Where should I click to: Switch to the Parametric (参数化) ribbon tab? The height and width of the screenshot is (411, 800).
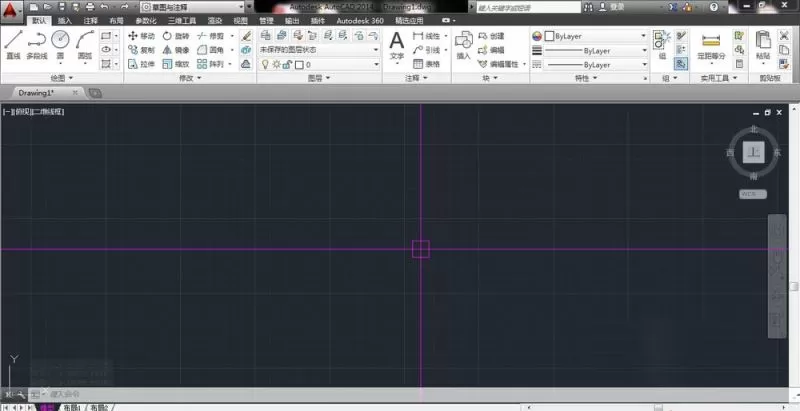coord(146,21)
